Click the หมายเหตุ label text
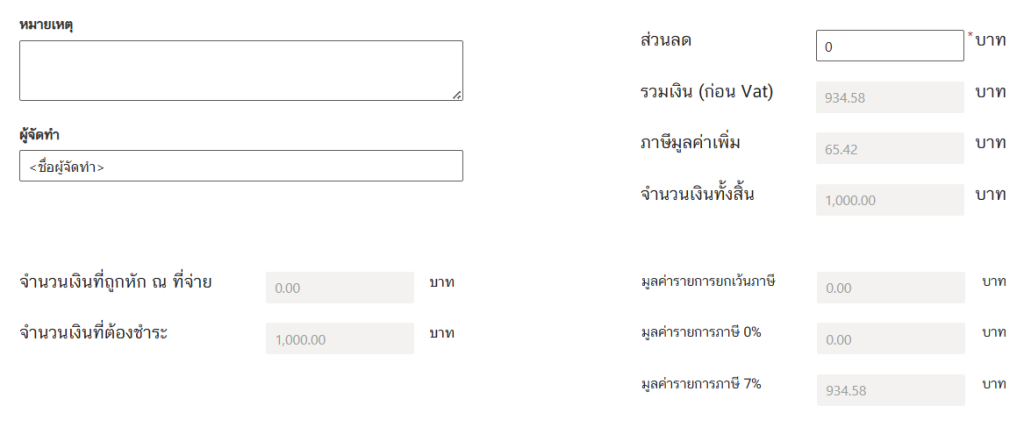Image resolution: width=1024 pixels, height=427 pixels. pyautogui.click(x=46, y=25)
